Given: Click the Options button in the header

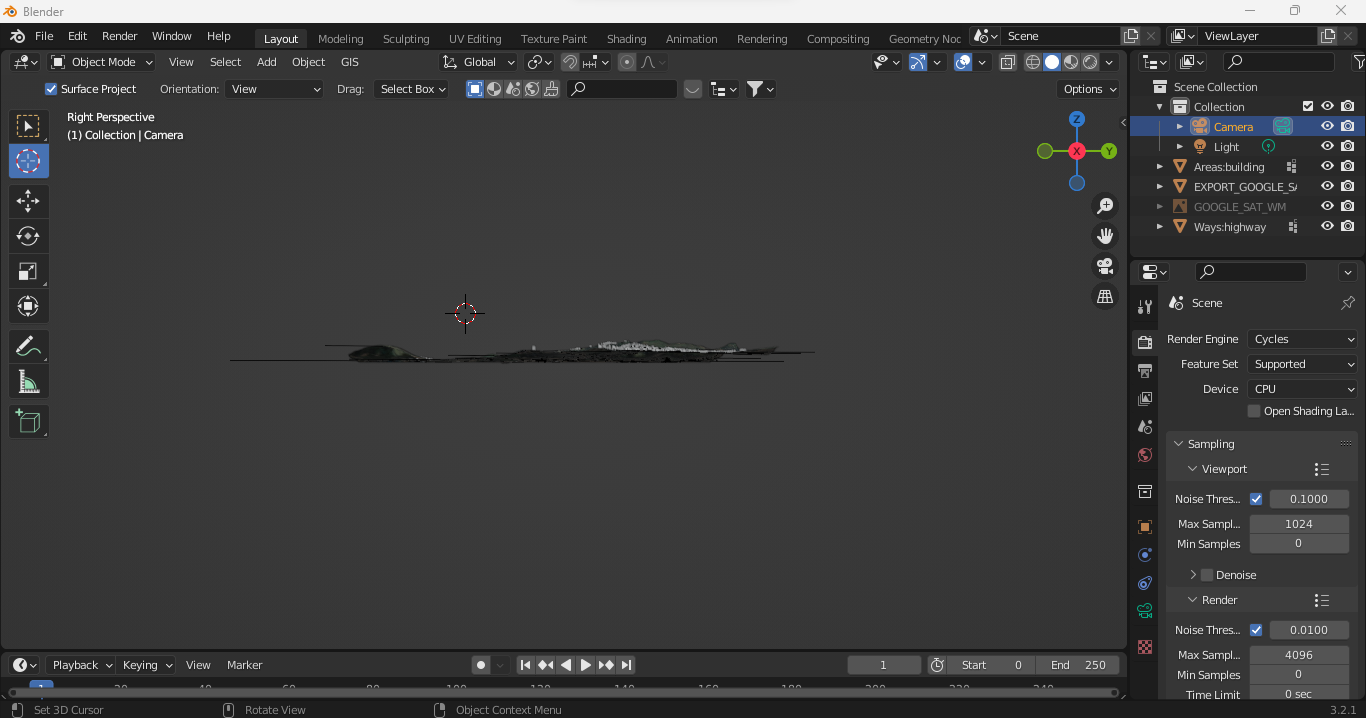Looking at the screenshot, I should 1088,88.
